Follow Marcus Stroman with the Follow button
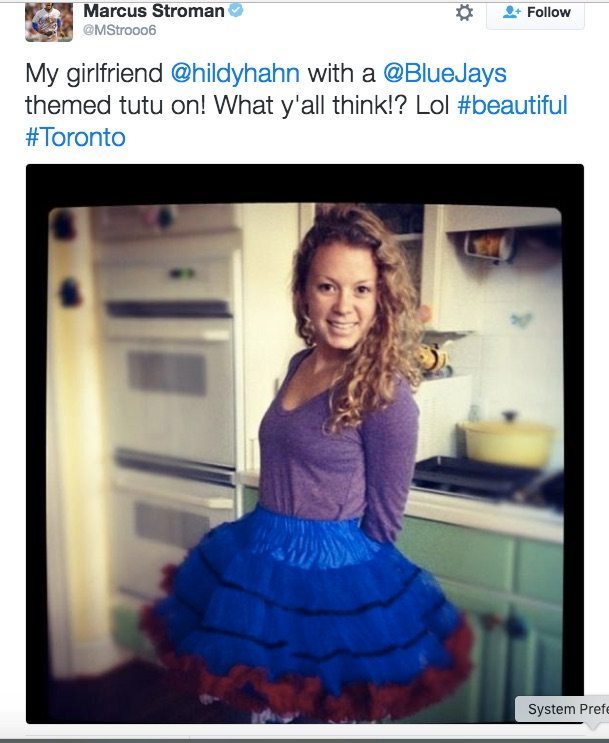 click(536, 14)
